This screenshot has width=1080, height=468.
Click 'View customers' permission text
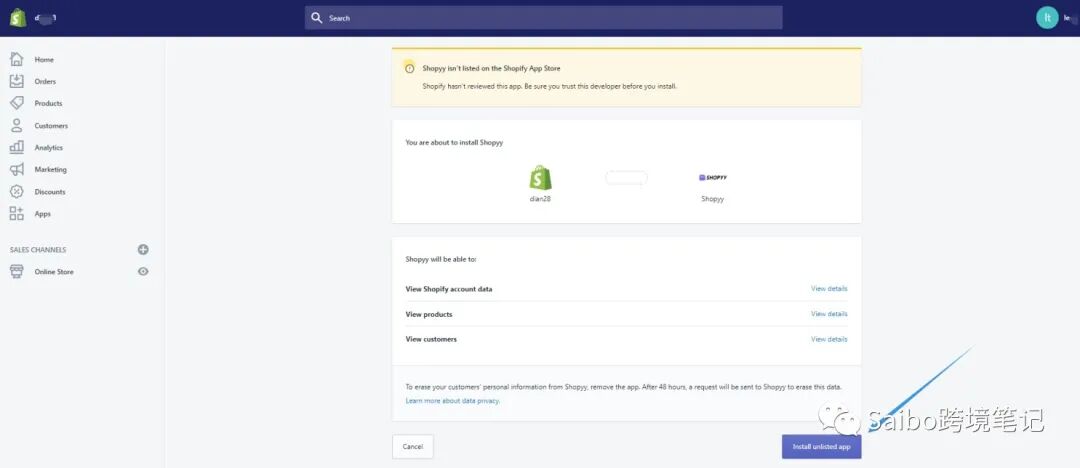point(431,339)
